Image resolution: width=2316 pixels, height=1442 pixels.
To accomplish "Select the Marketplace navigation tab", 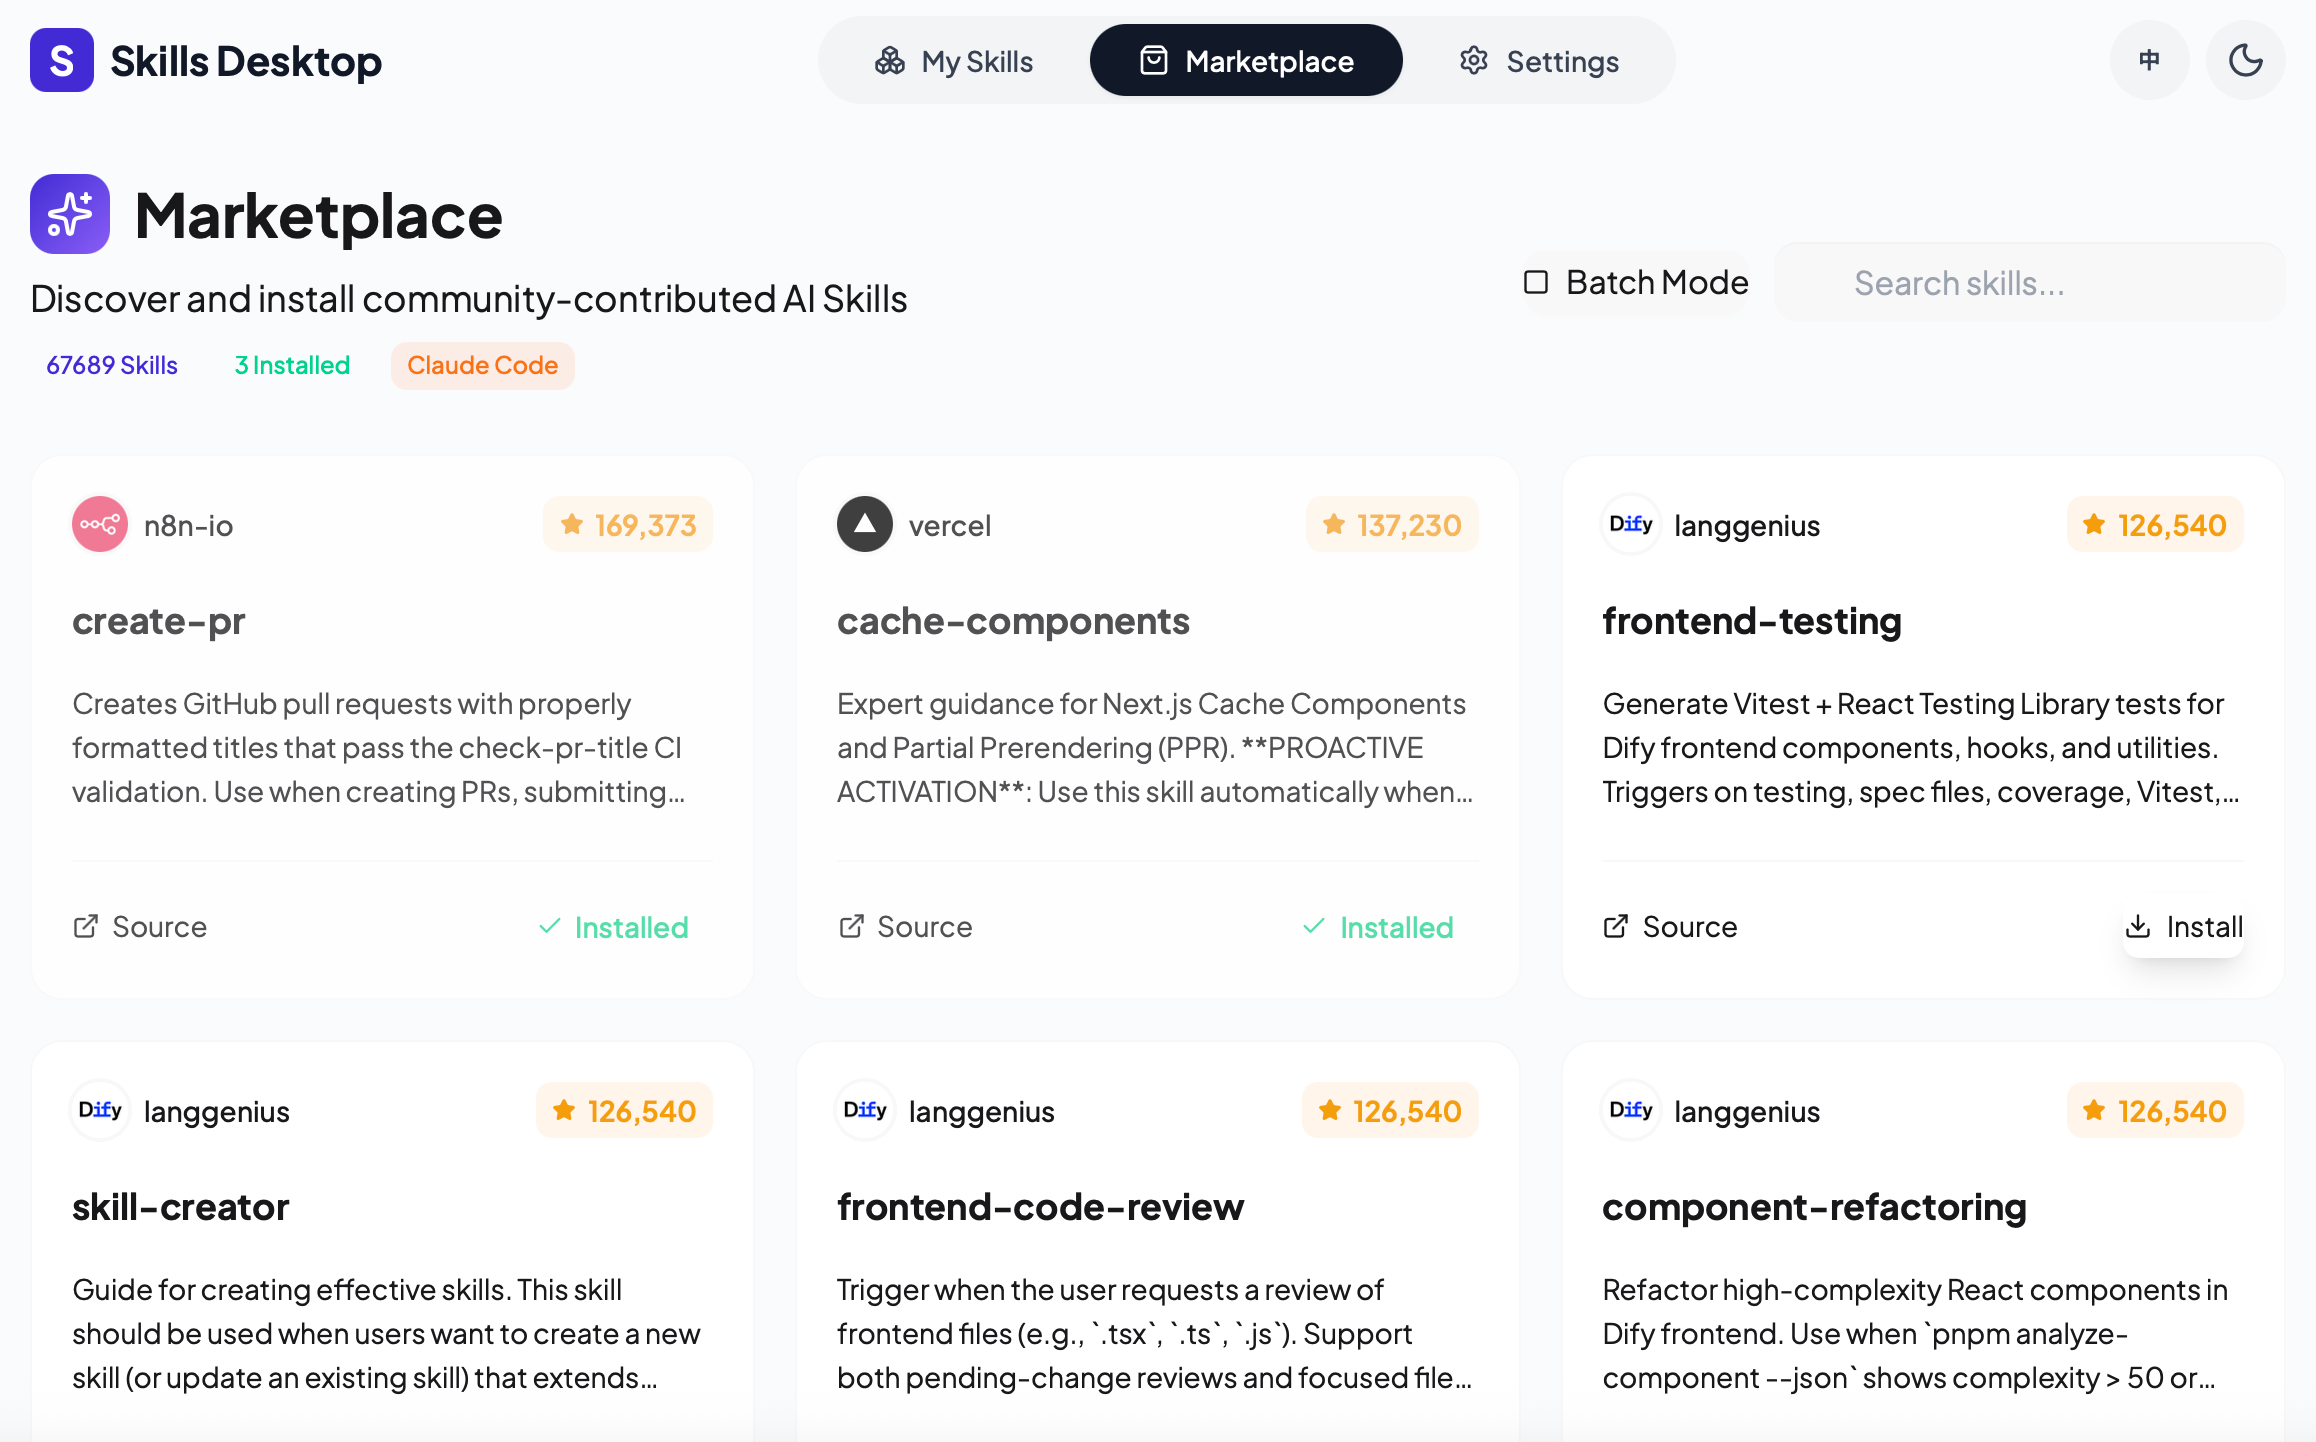I will 1245,60.
